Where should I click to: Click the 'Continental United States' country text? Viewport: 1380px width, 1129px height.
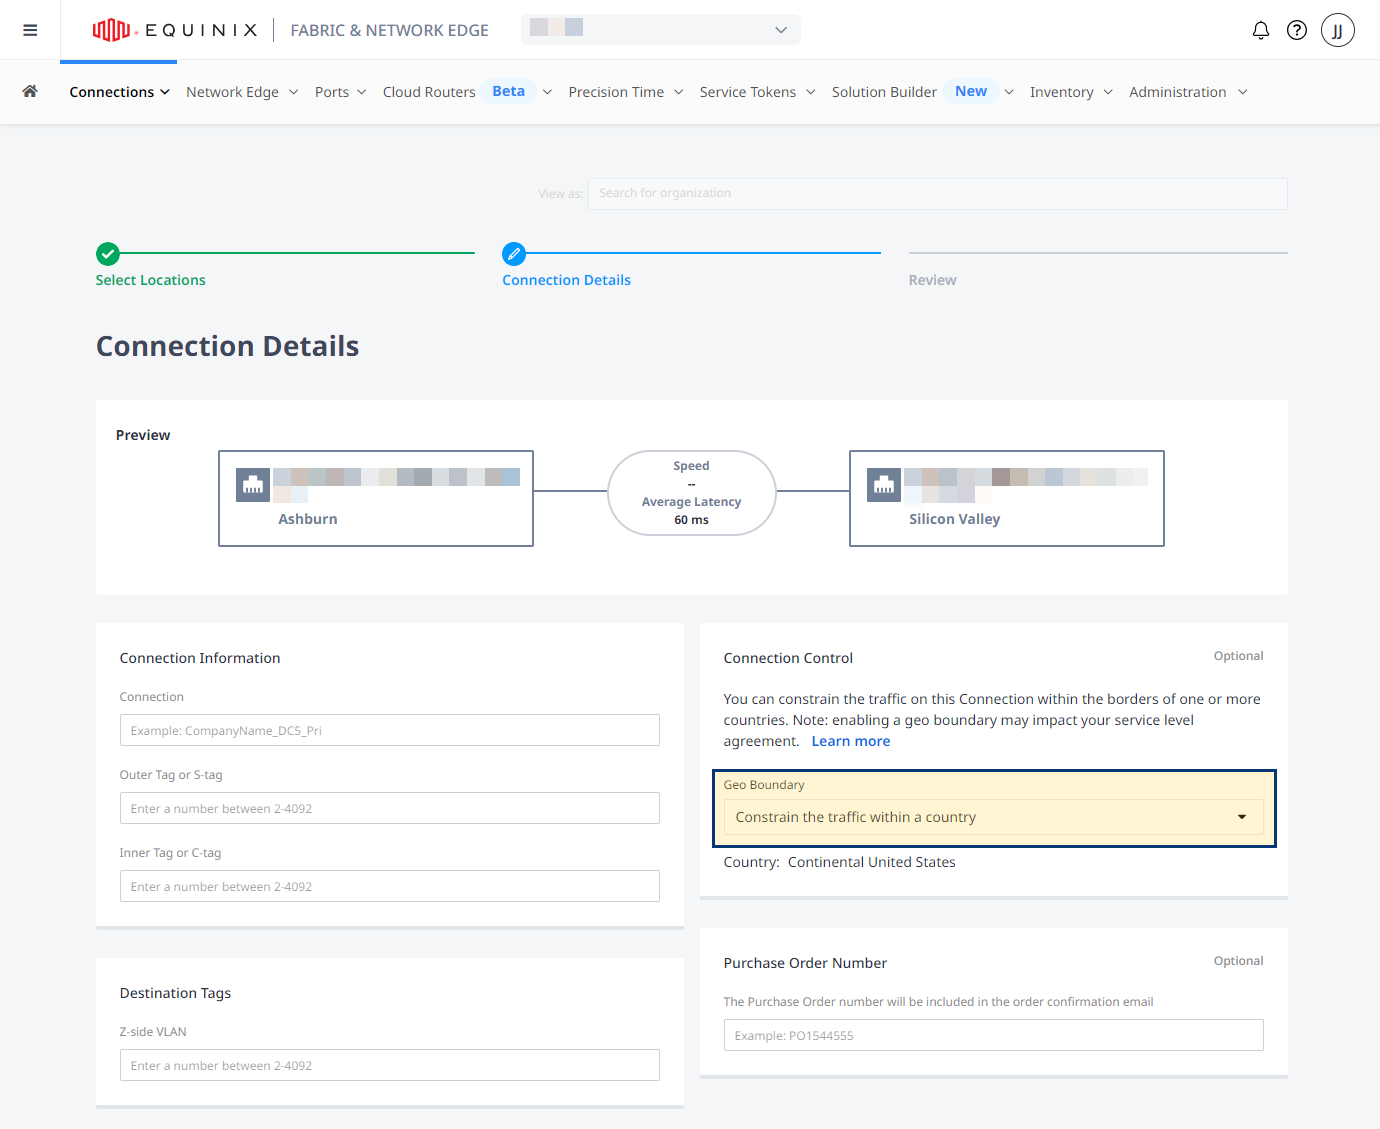(x=872, y=862)
